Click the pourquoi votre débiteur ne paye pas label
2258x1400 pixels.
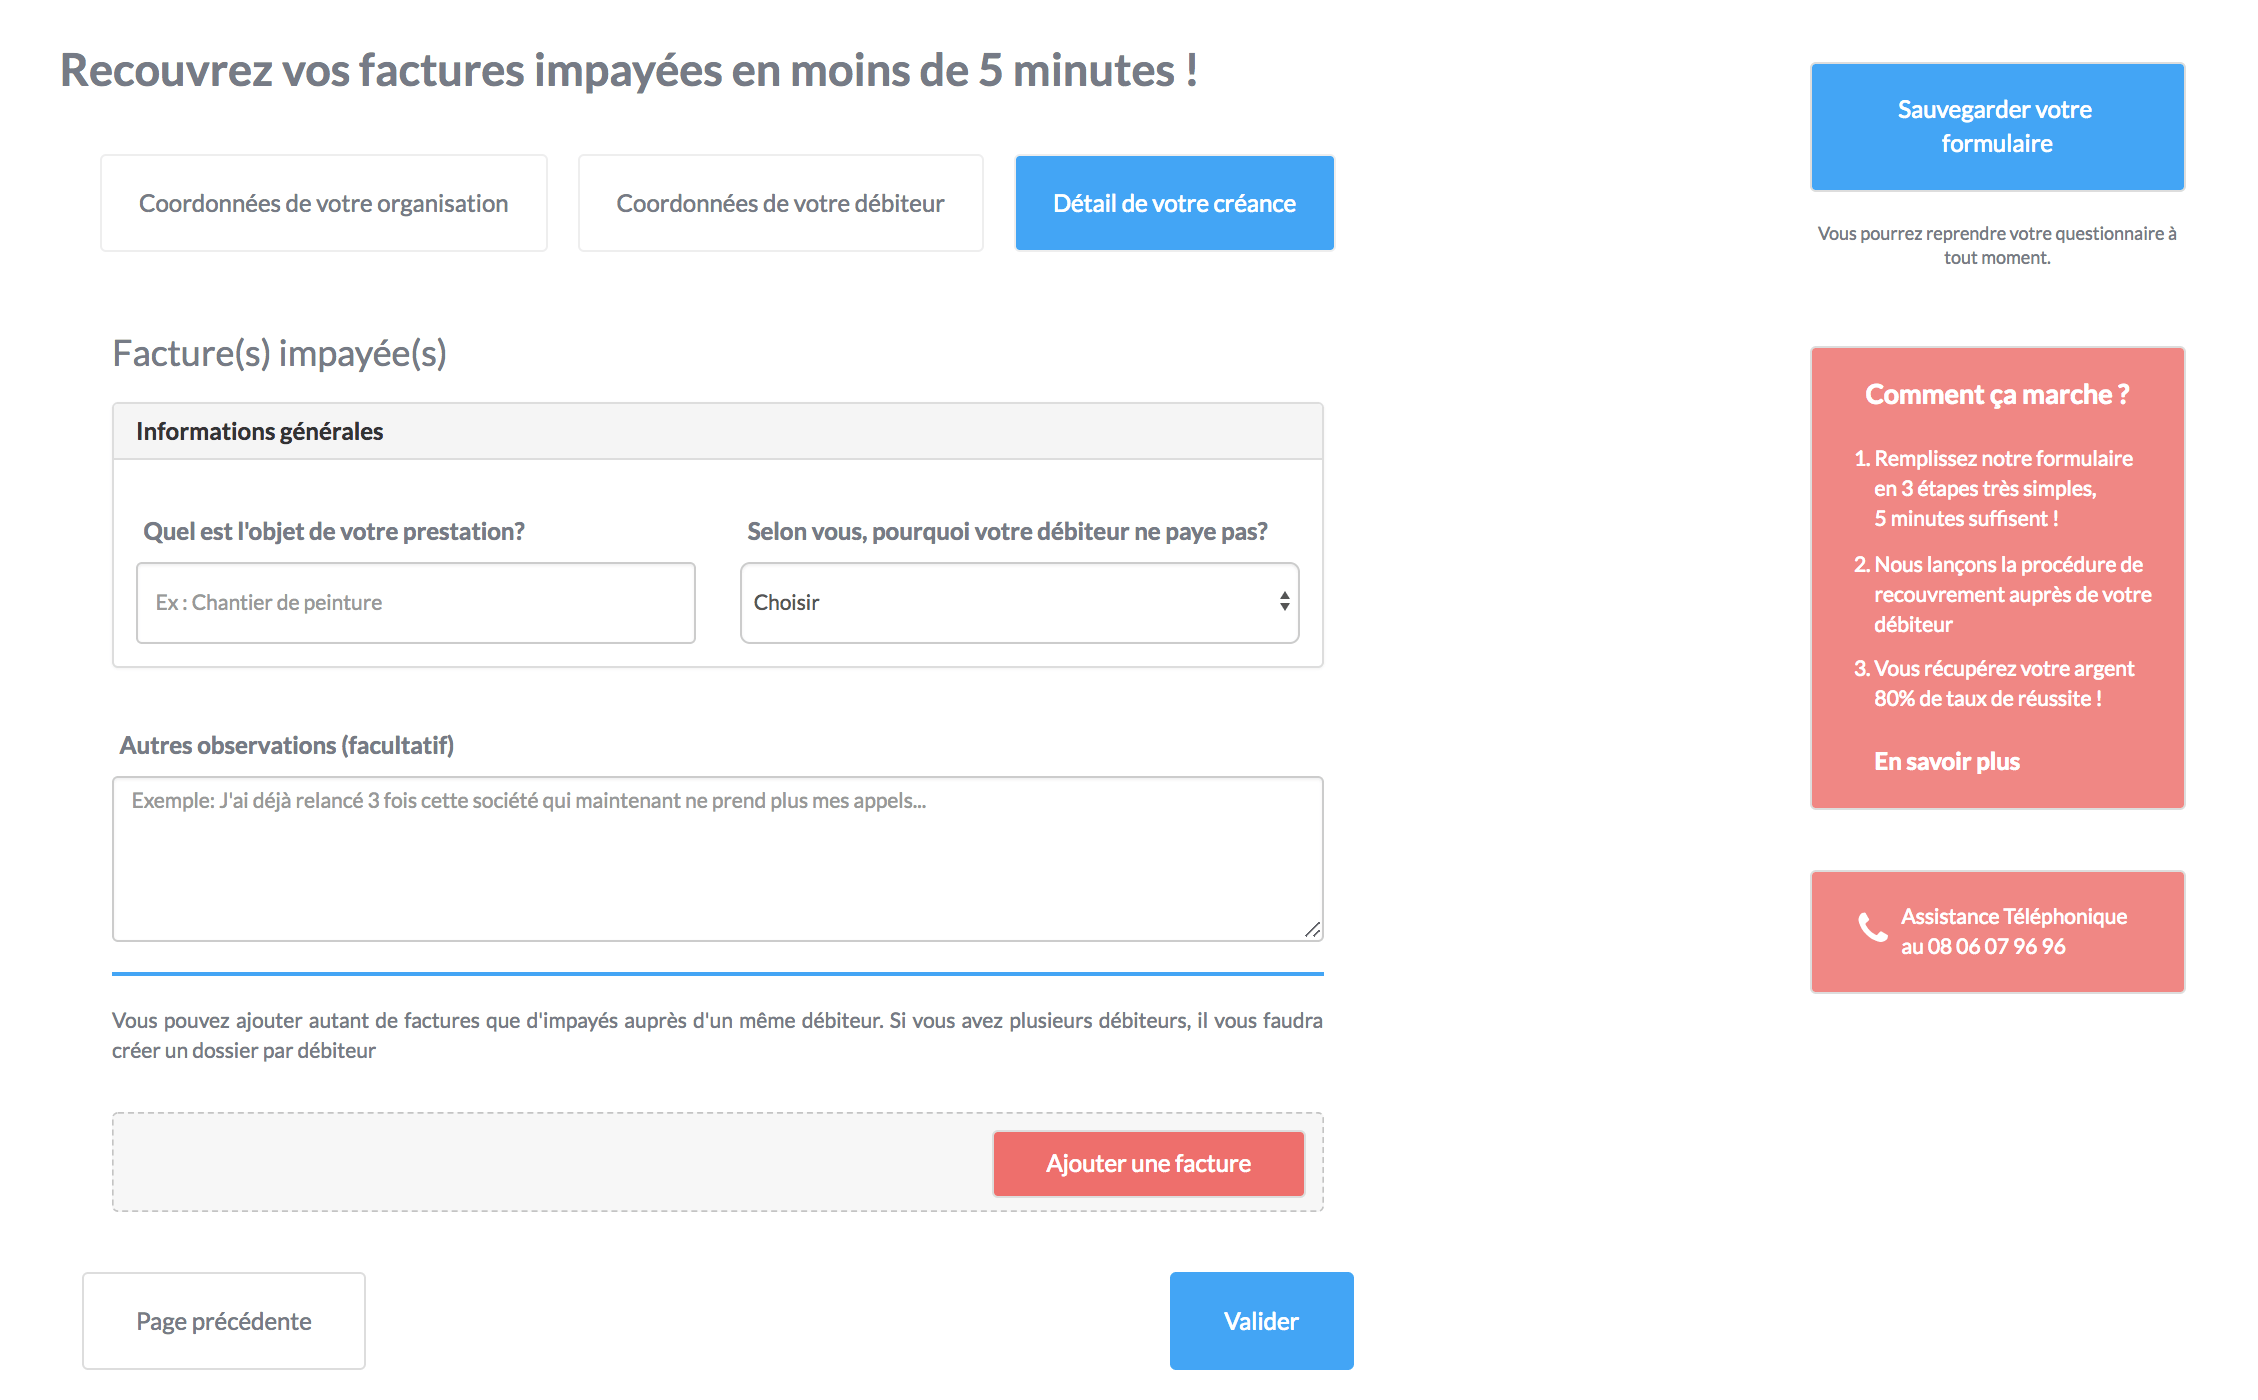click(1007, 531)
